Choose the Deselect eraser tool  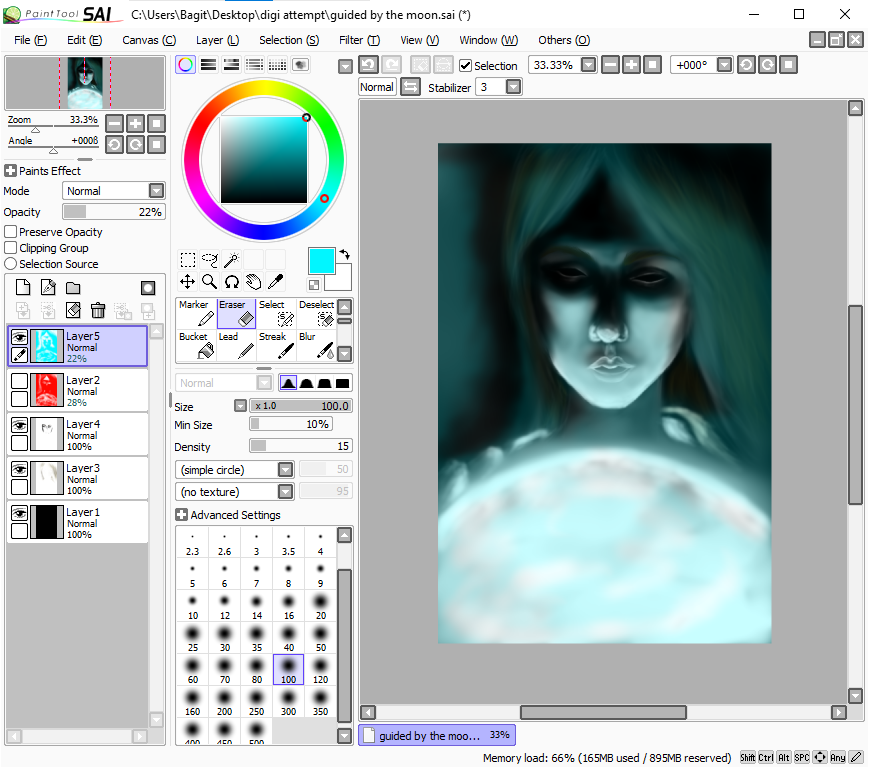pyautogui.click(x=316, y=313)
